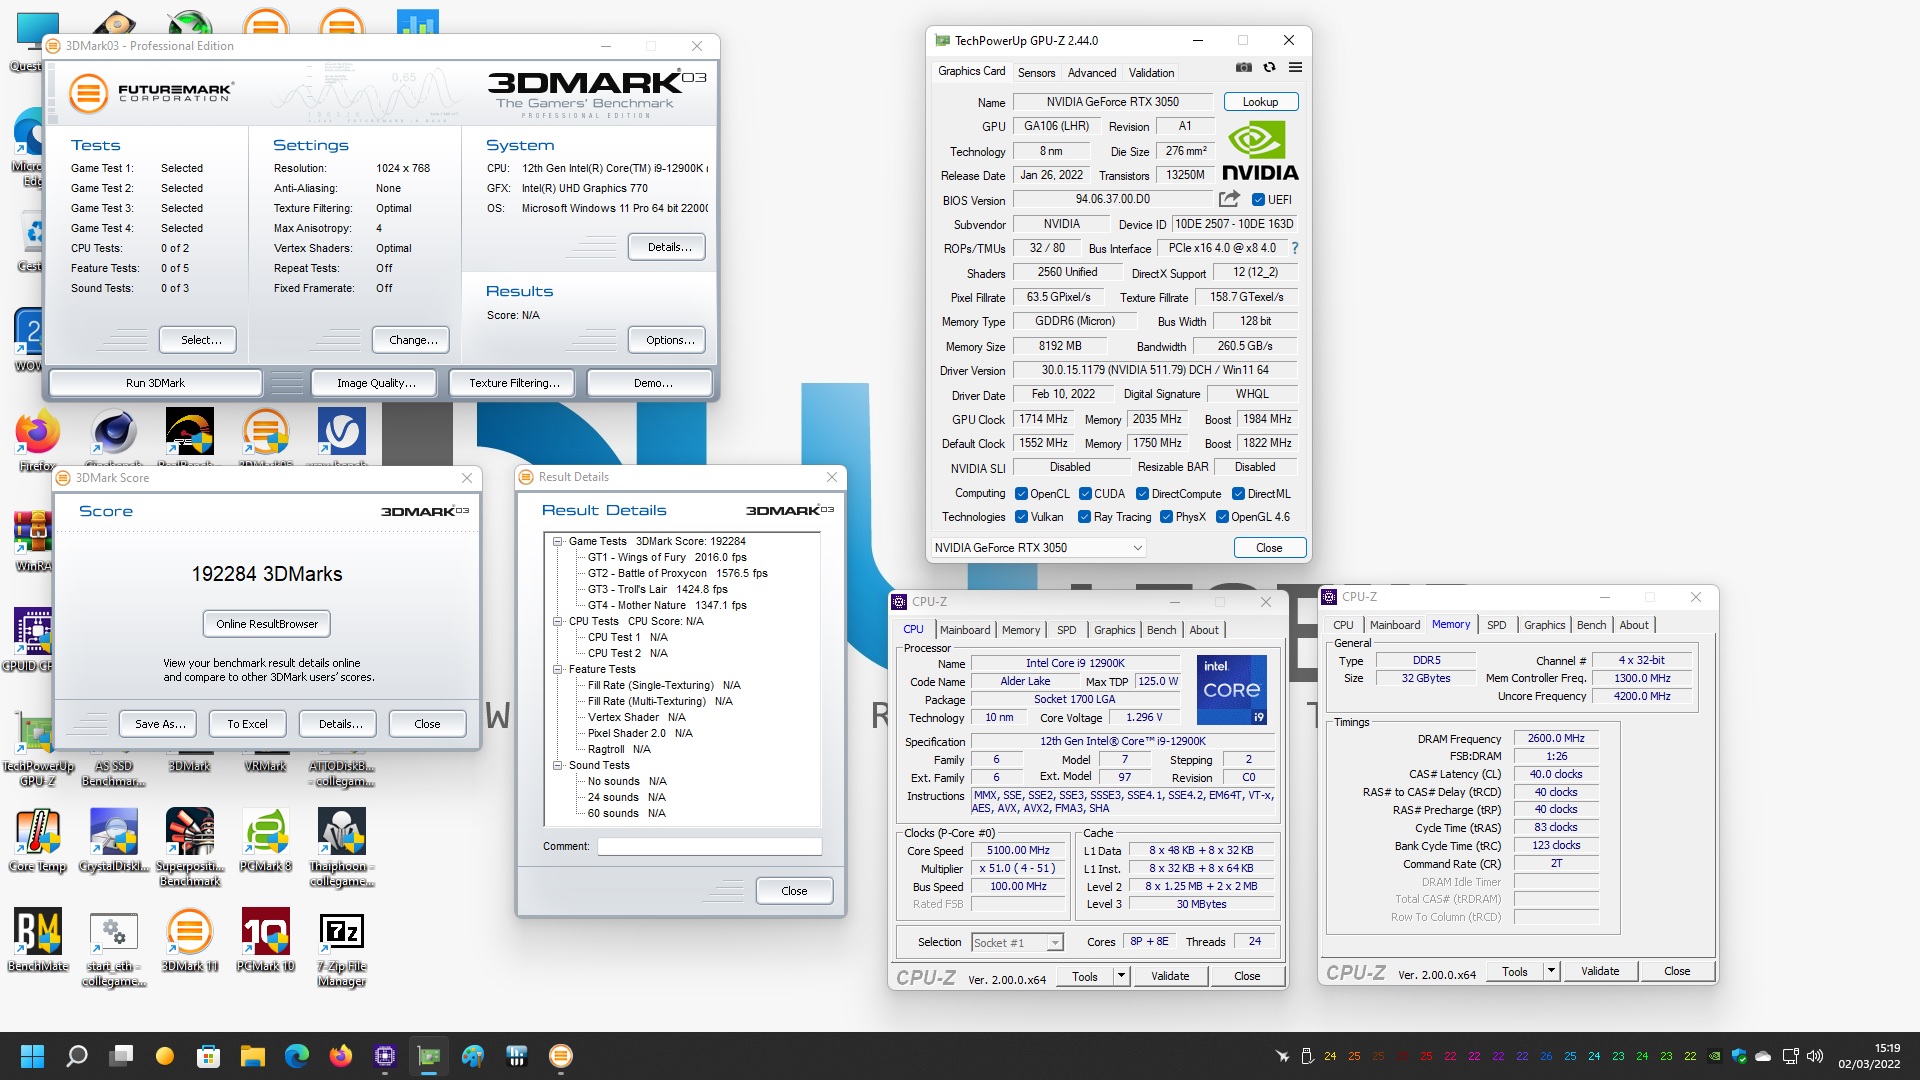Screen dimensions: 1920x1080
Task: Open Tools dropdown arrow in CPU-Z Memory window
Action: coord(1551,971)
